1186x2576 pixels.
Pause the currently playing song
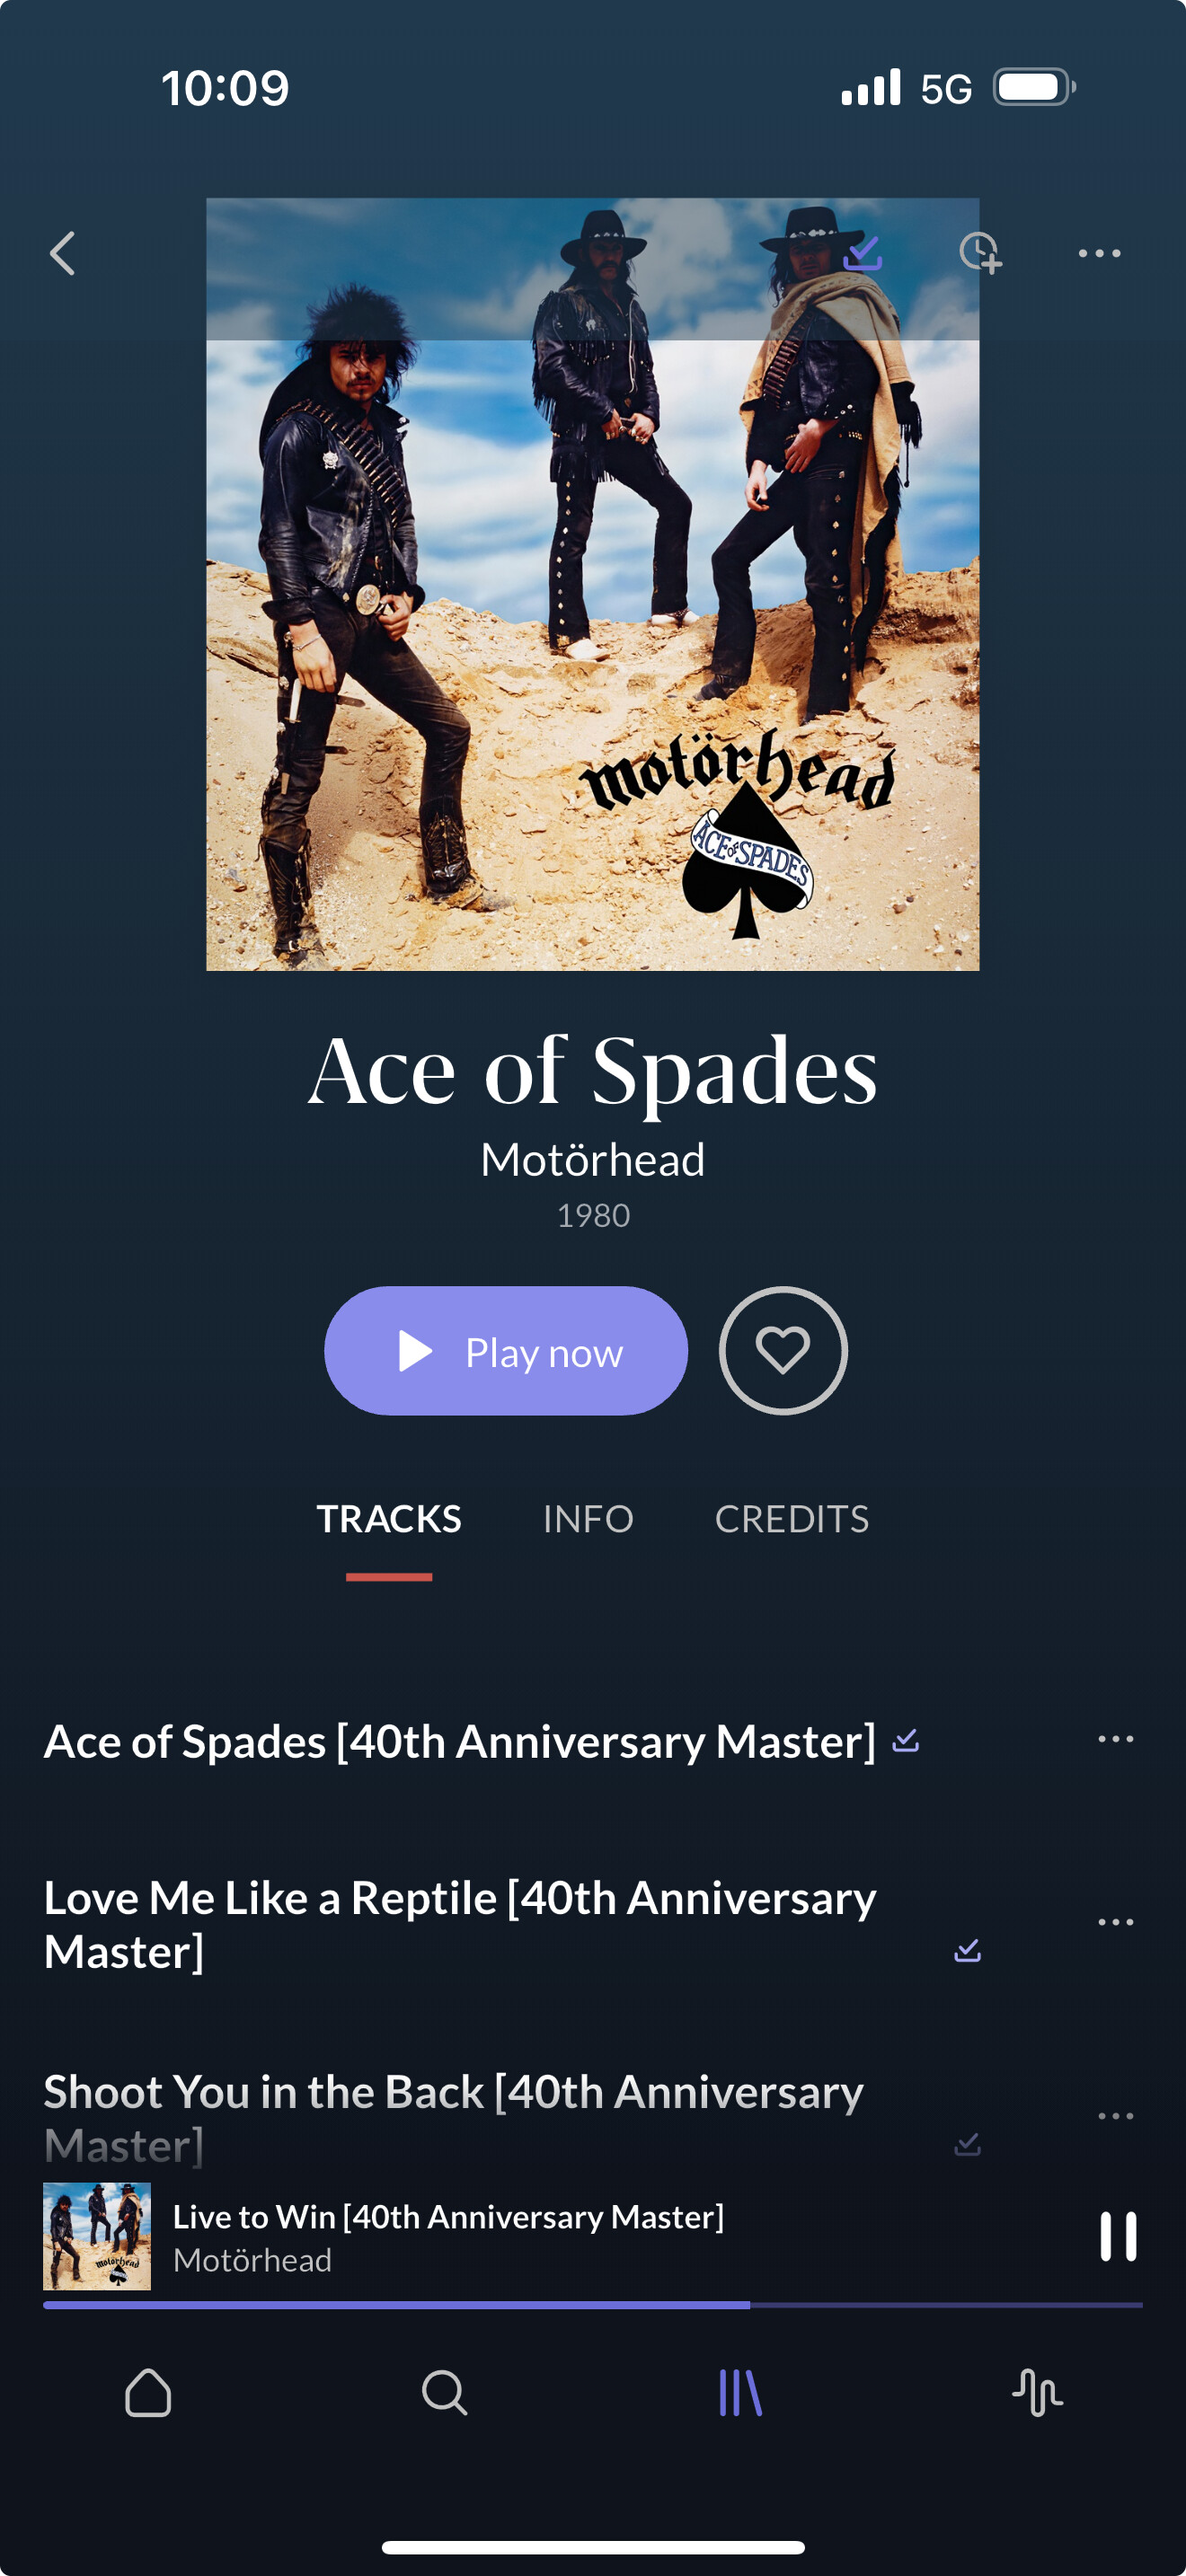(x=1118, y=2236)
